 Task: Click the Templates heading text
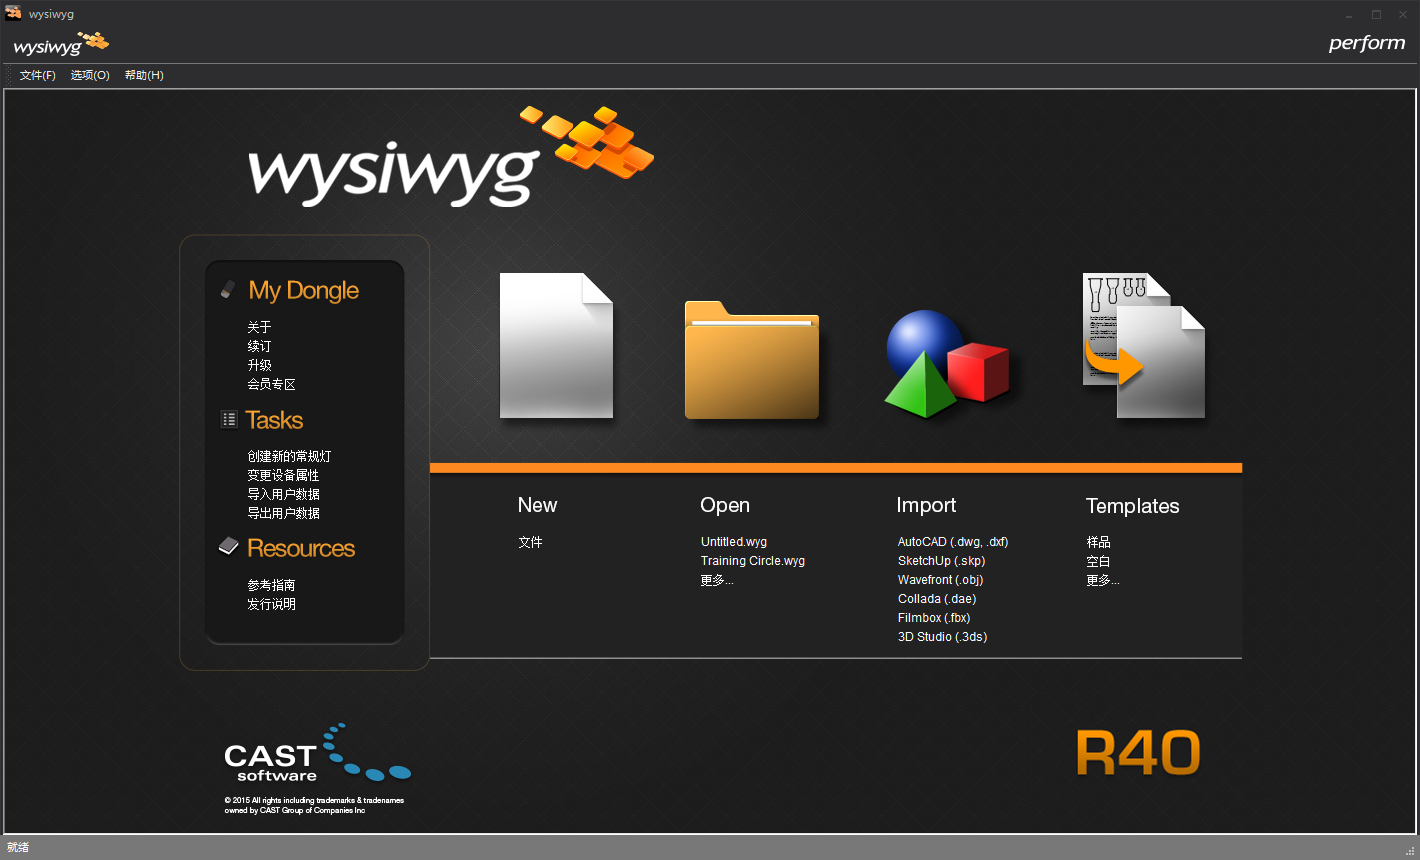[x=1133, y=506]
